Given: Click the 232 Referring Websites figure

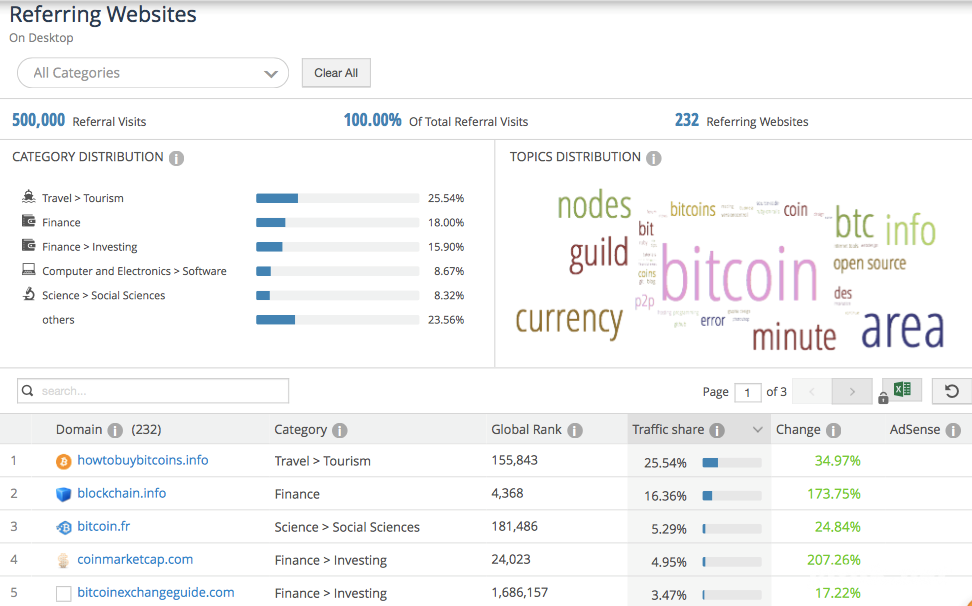Looking at the screenshot, I should tap(687, 120).
